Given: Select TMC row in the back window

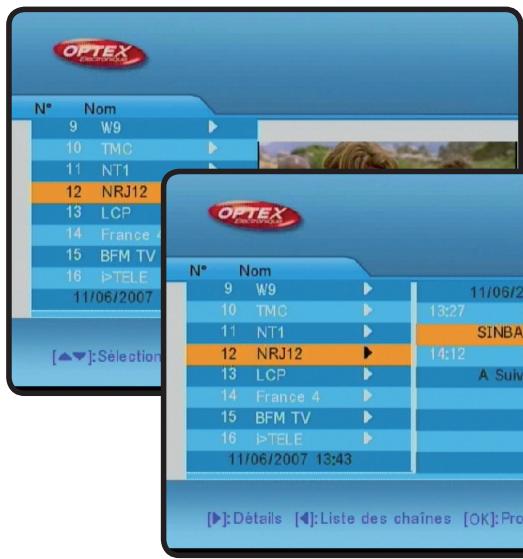Looking at the screenshot, I should 144,149.
